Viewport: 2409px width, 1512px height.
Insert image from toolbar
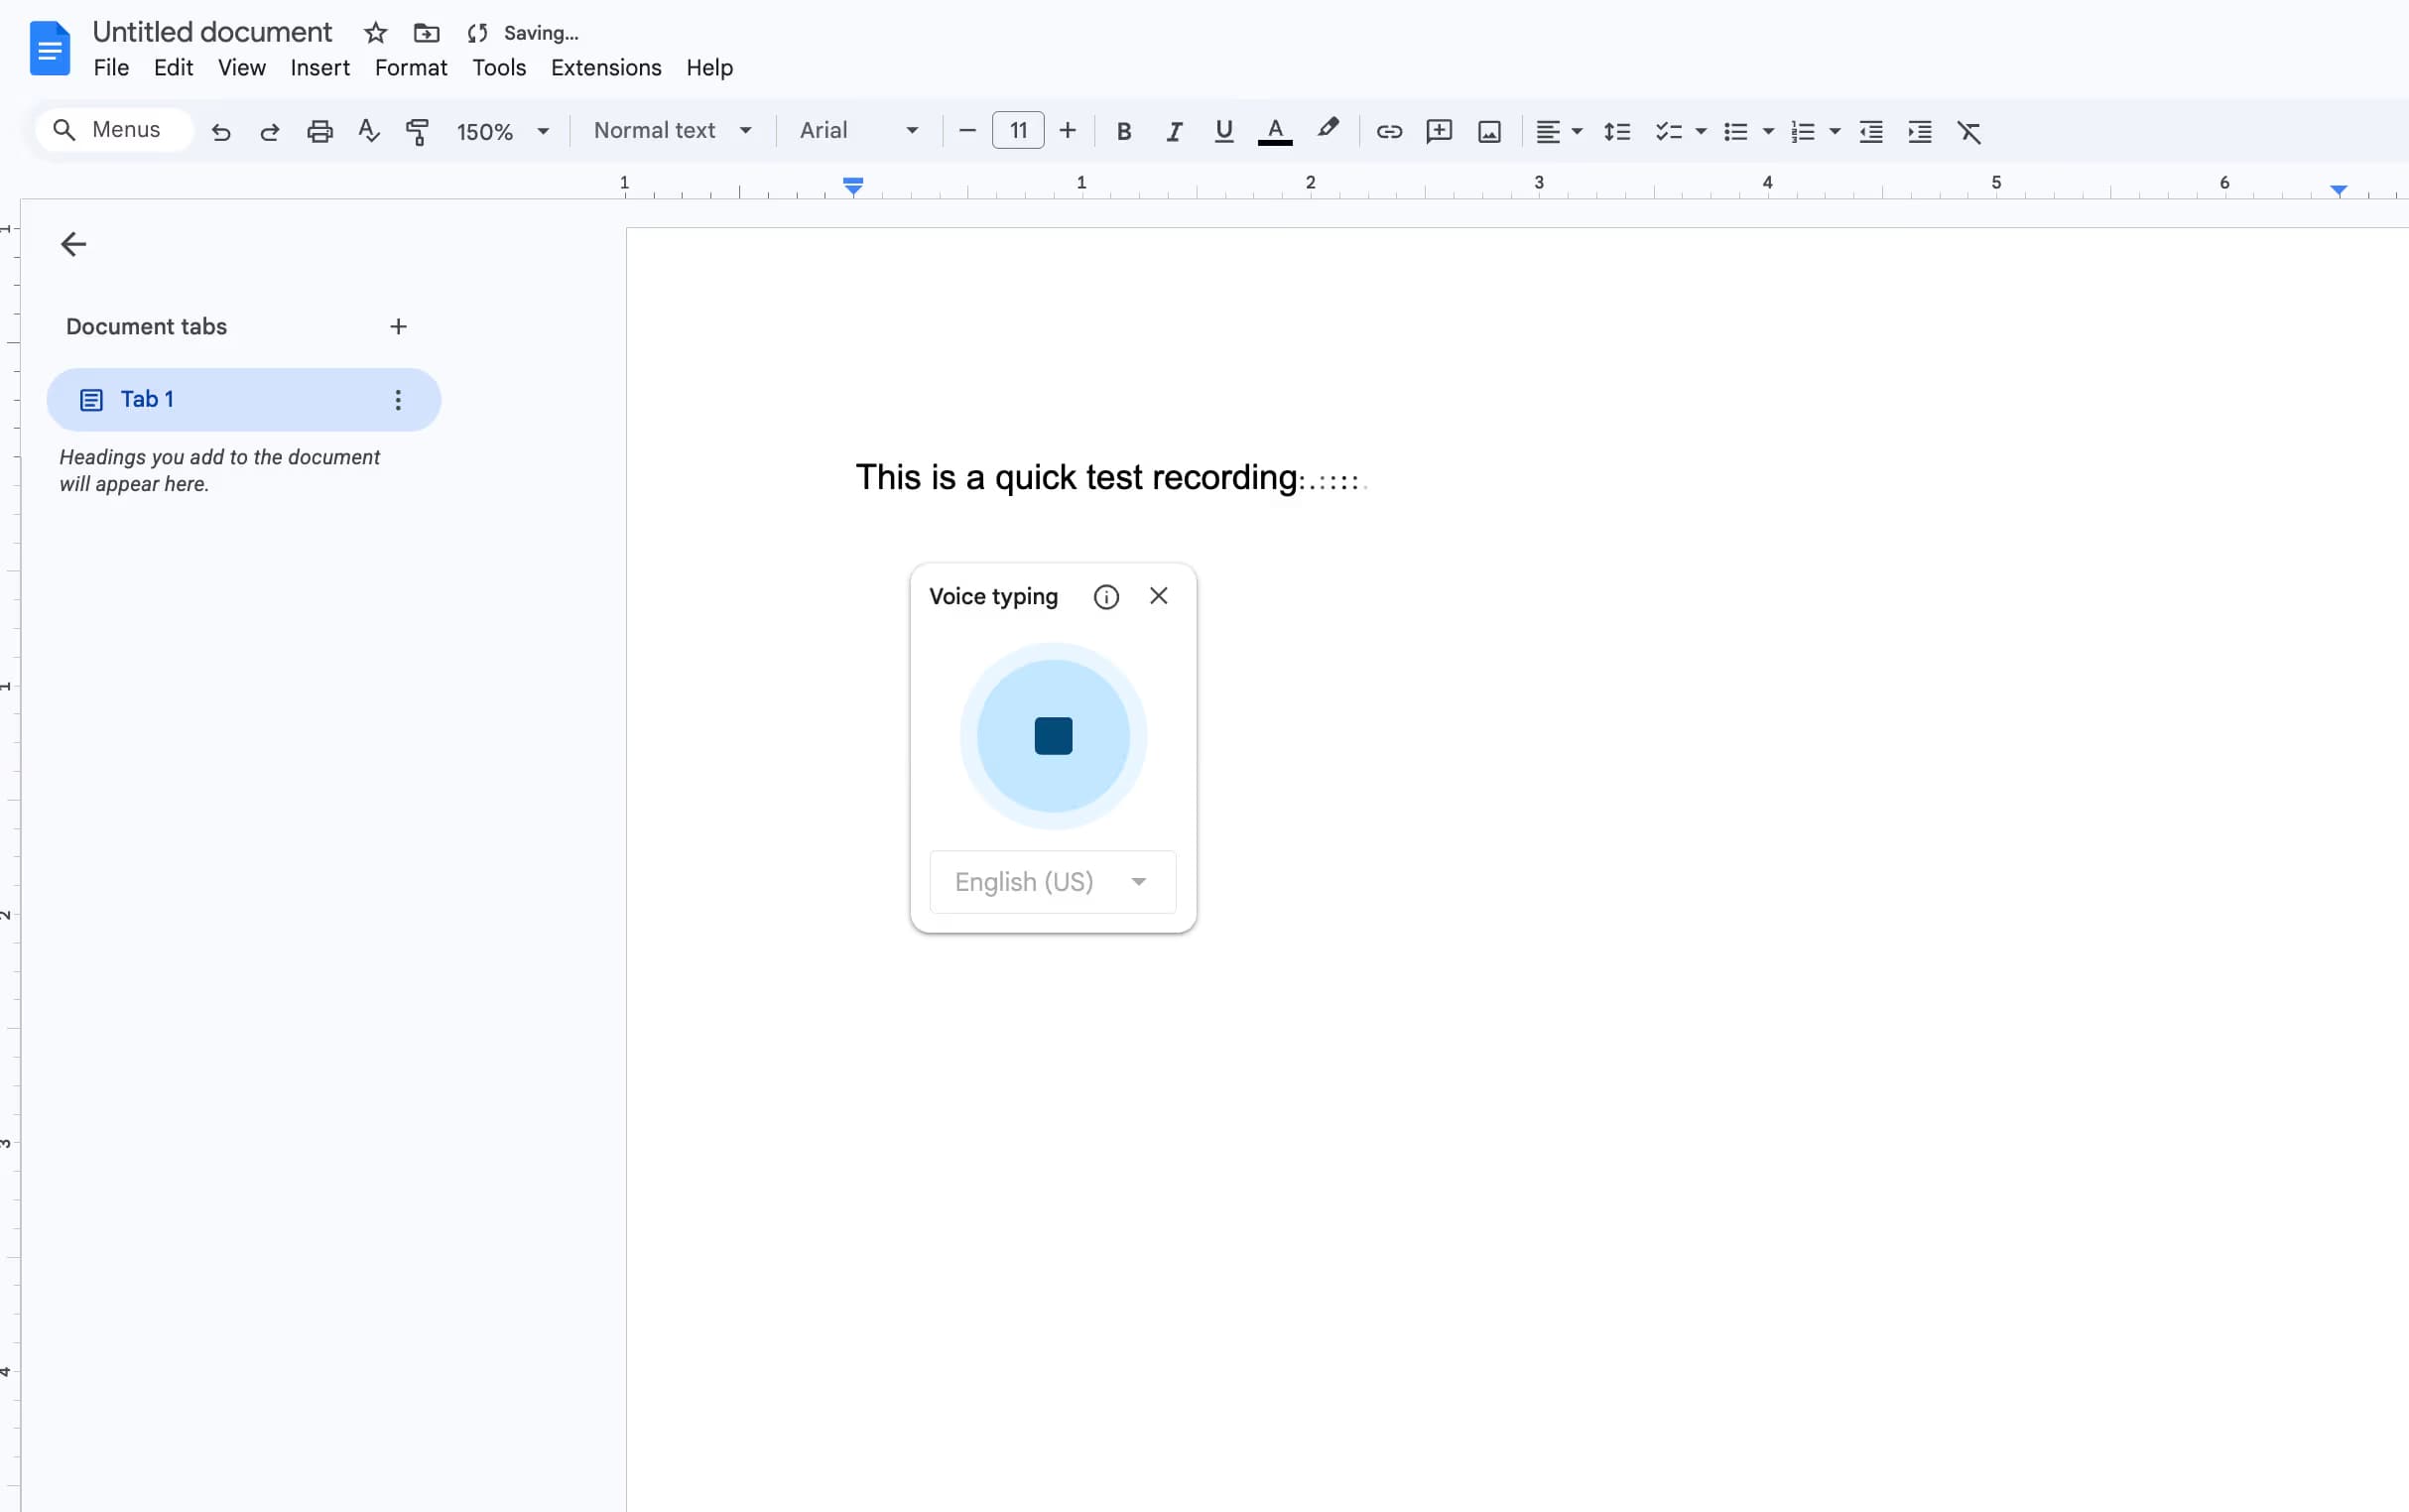(1489, 131)
